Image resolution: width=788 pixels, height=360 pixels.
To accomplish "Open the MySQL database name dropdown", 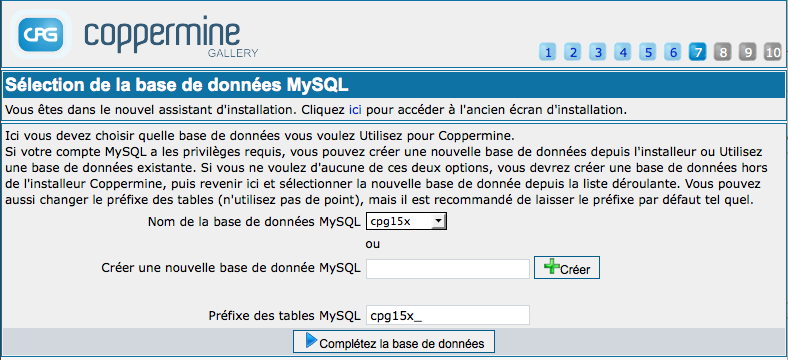I will [x=407, y=221].
